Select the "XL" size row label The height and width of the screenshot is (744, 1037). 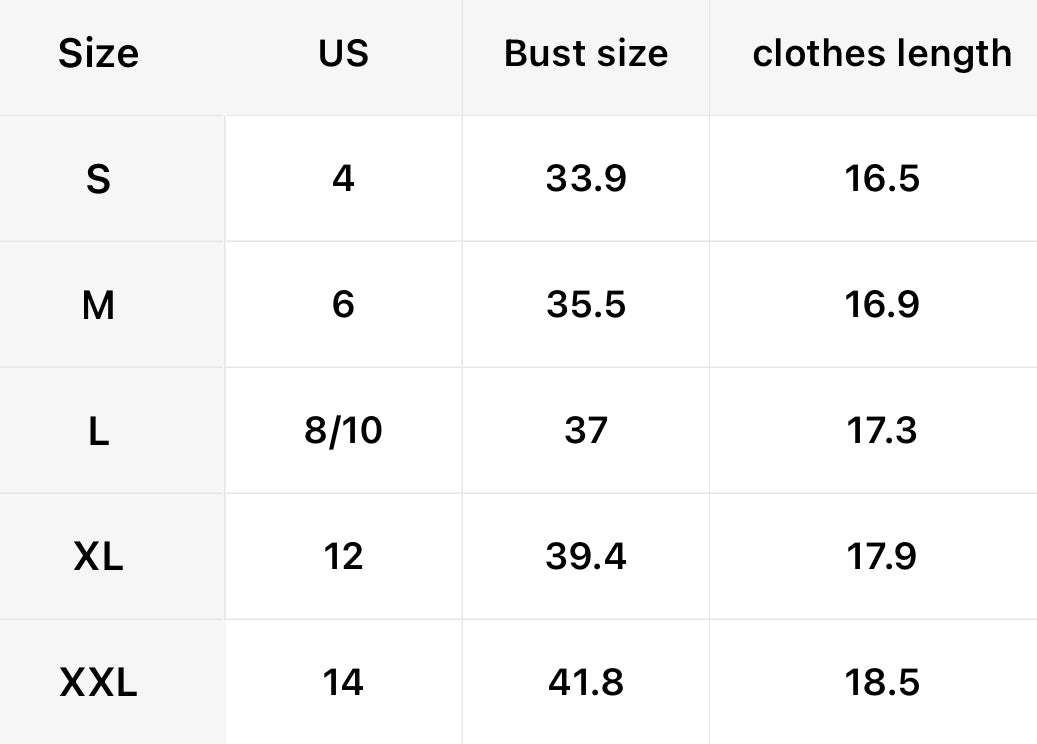point(98,557)
